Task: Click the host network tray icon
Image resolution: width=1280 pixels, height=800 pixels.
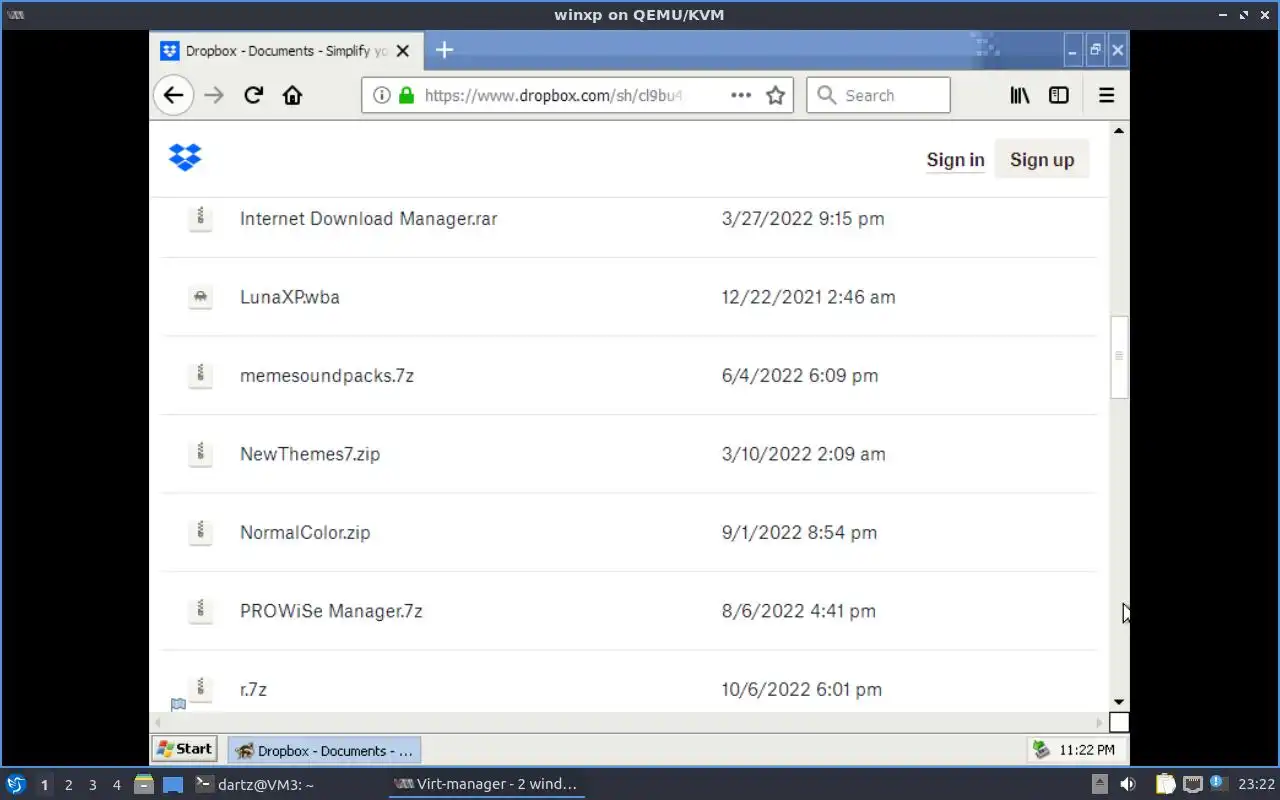Action: pos(1192,784)
